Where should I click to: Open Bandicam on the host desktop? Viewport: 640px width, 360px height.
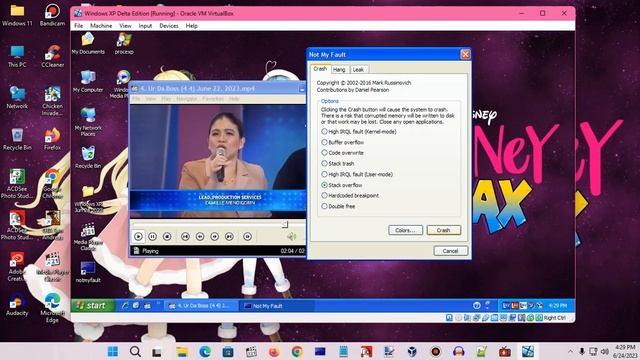coord(52,15)
